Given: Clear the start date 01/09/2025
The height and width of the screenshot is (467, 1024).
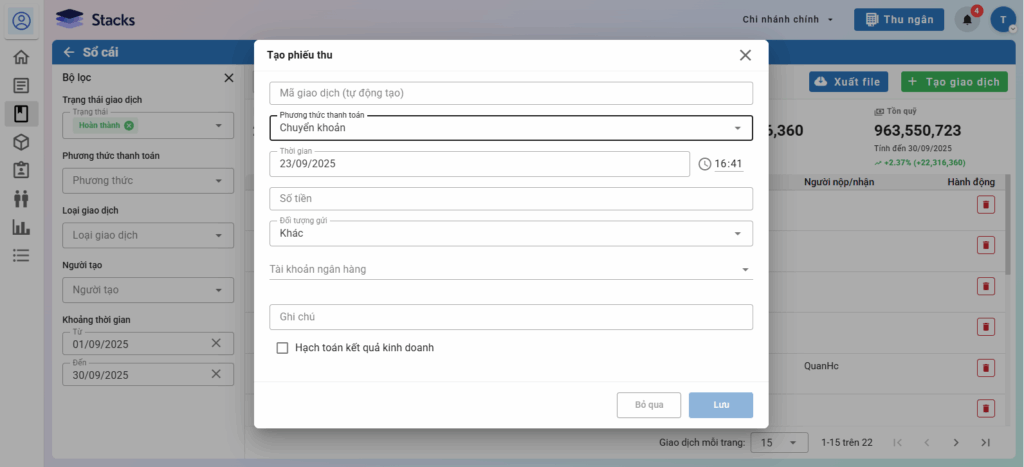Looking at the screenshot, I should point(216,343).
